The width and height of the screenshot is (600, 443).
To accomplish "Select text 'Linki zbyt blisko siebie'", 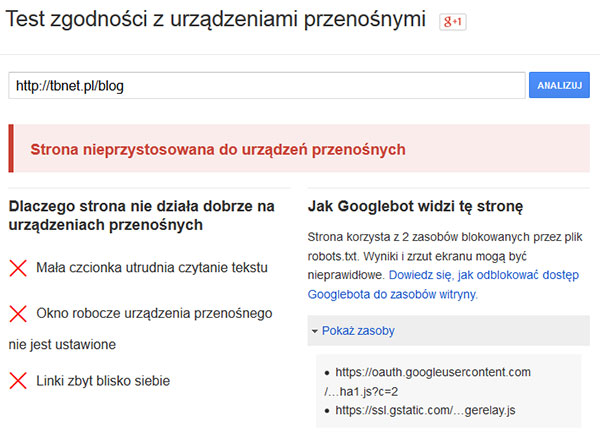I will coord(103,381).
